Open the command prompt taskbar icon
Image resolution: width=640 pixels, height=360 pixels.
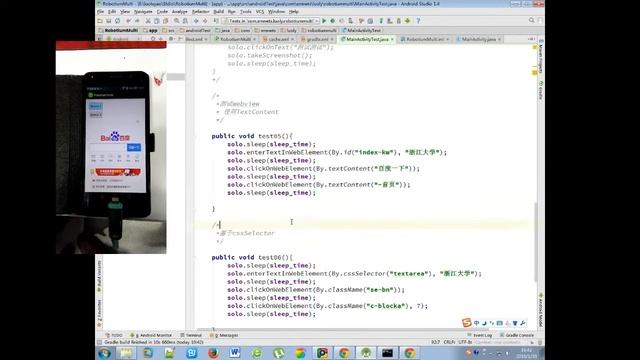[387, 353]
